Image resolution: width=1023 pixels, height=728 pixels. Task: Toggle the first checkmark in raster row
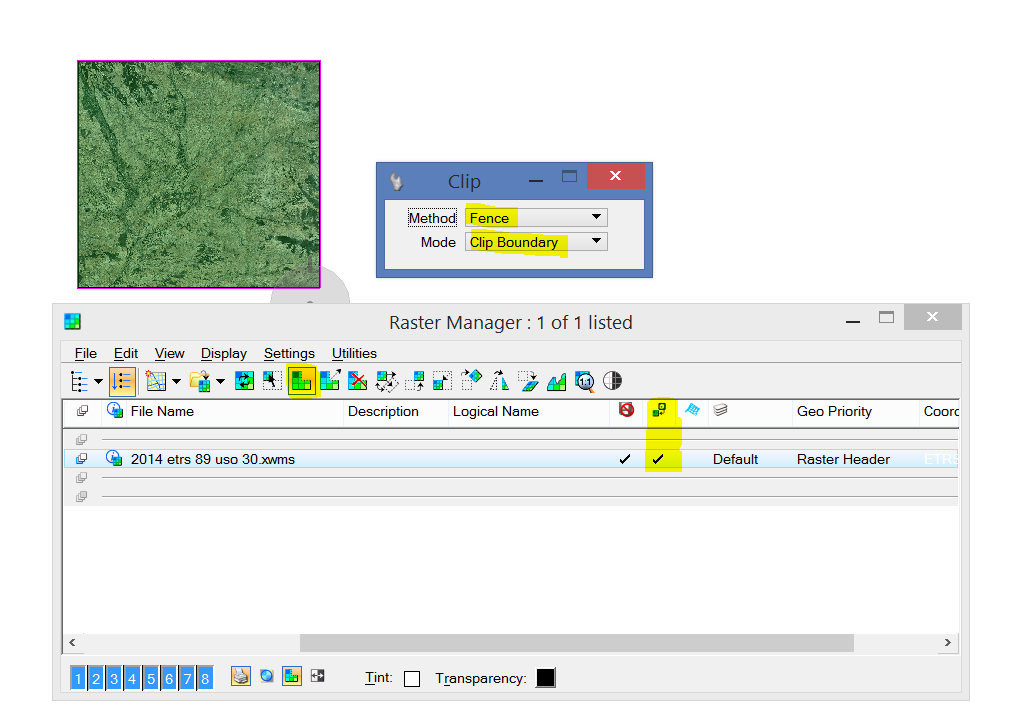point(625,459)
